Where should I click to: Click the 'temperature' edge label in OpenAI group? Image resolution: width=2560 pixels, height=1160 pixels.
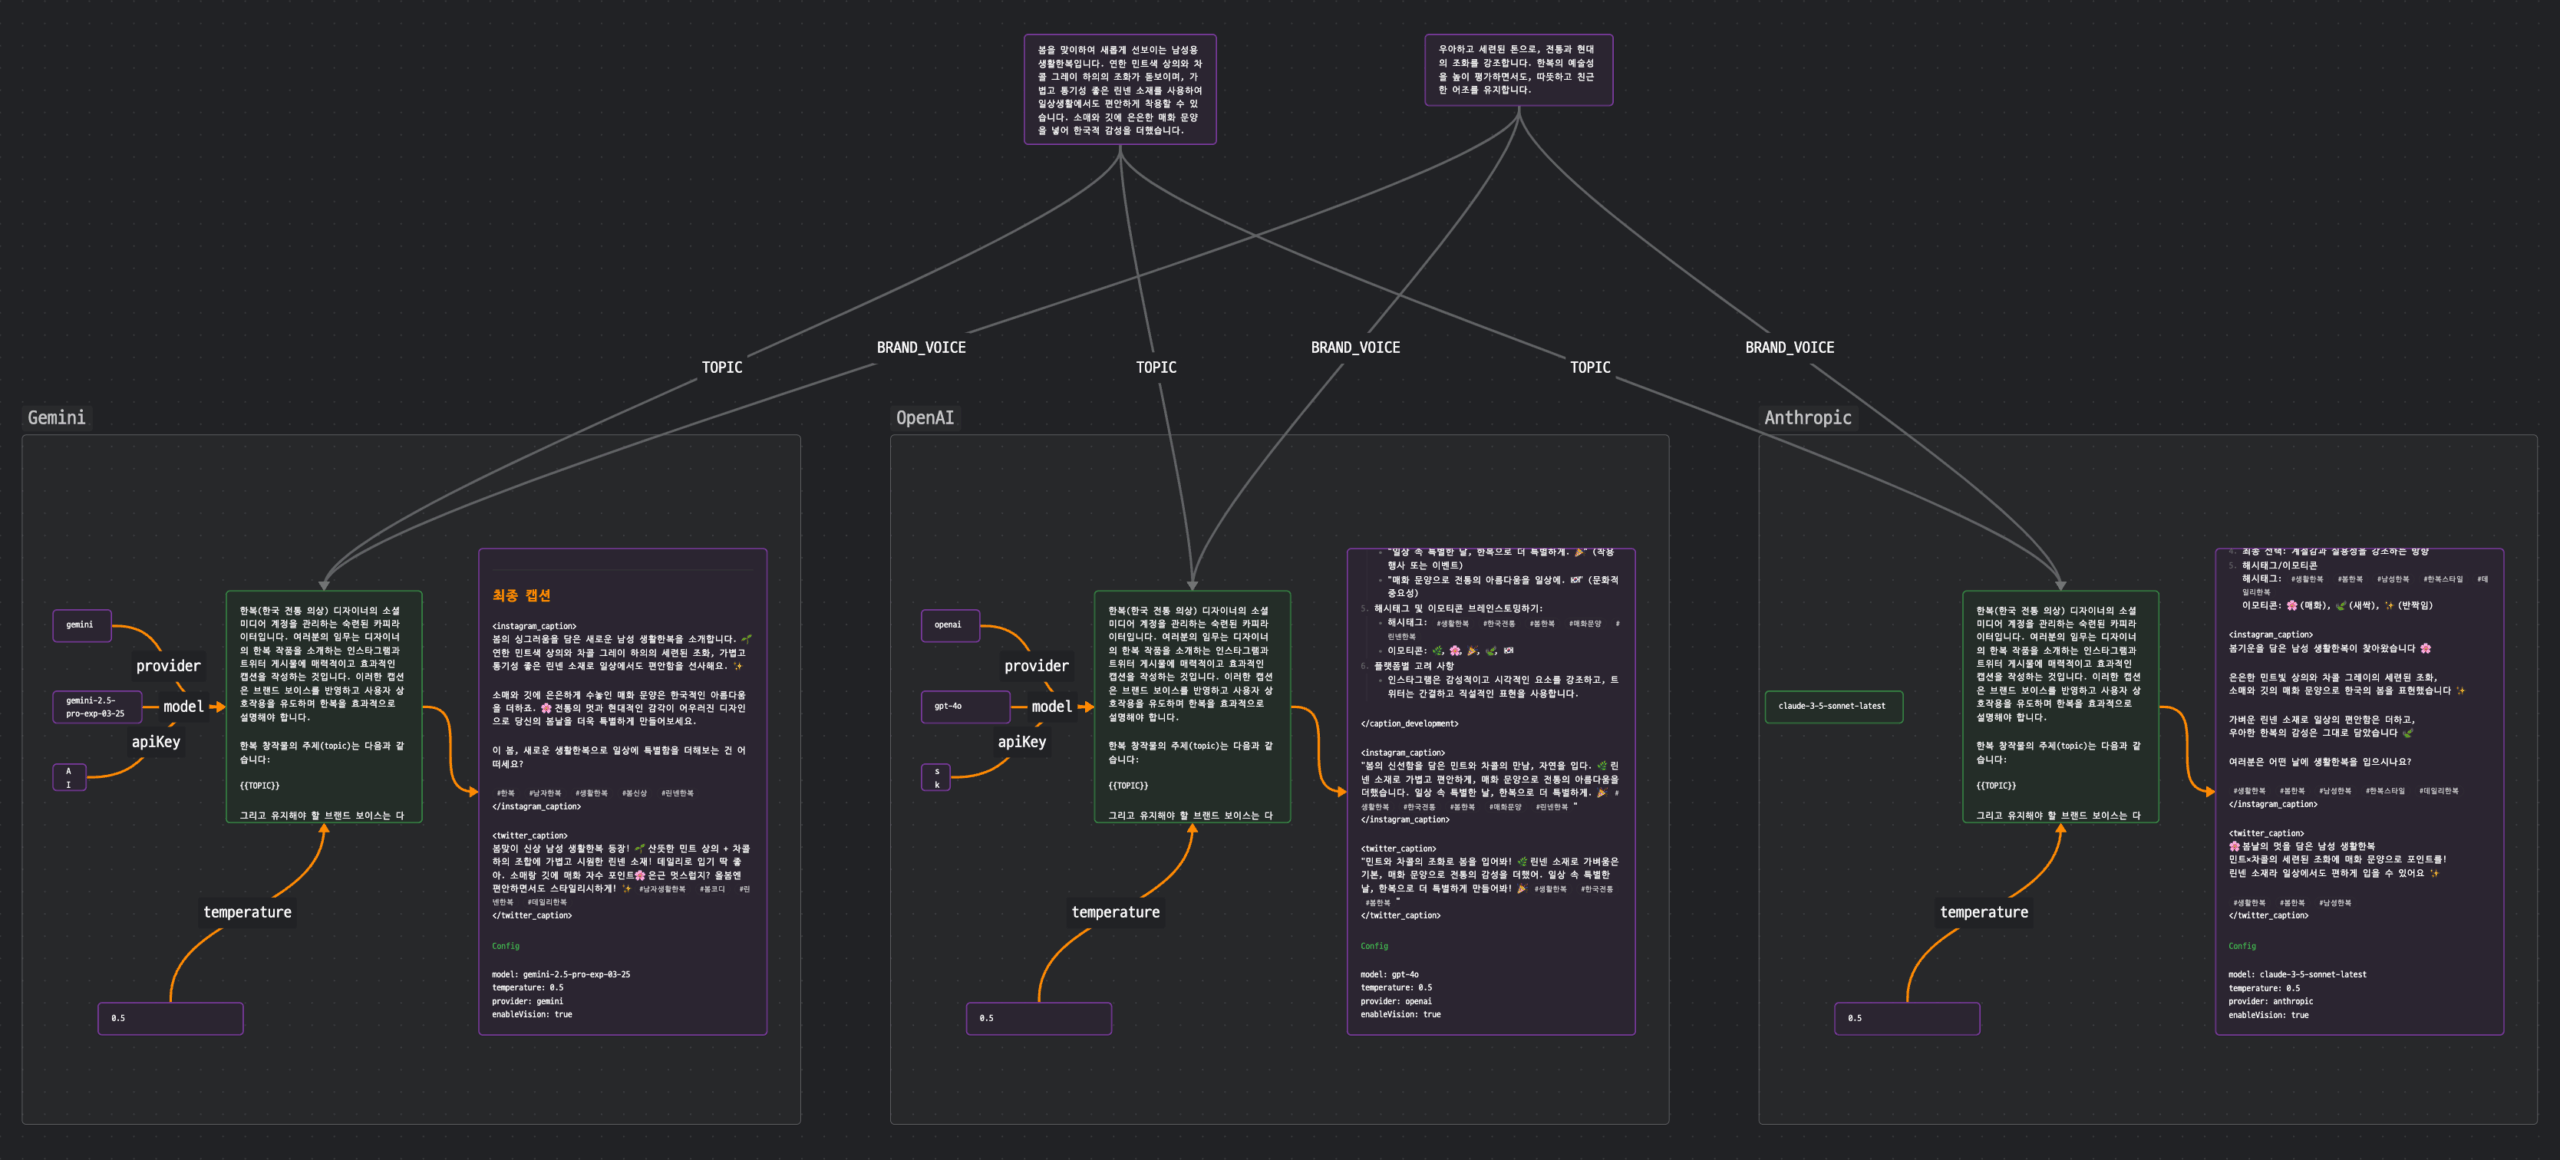[x=1115, y=912]
